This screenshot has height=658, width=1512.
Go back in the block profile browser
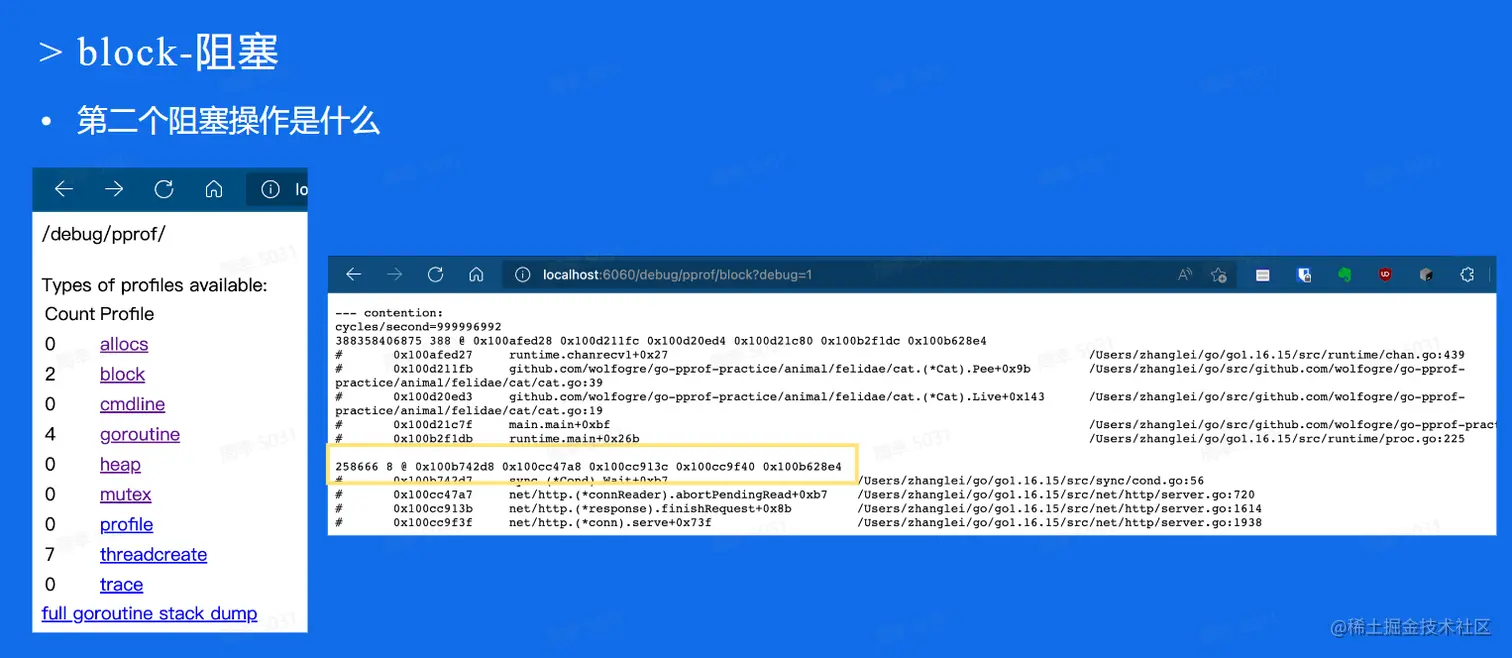coord(353,274)
